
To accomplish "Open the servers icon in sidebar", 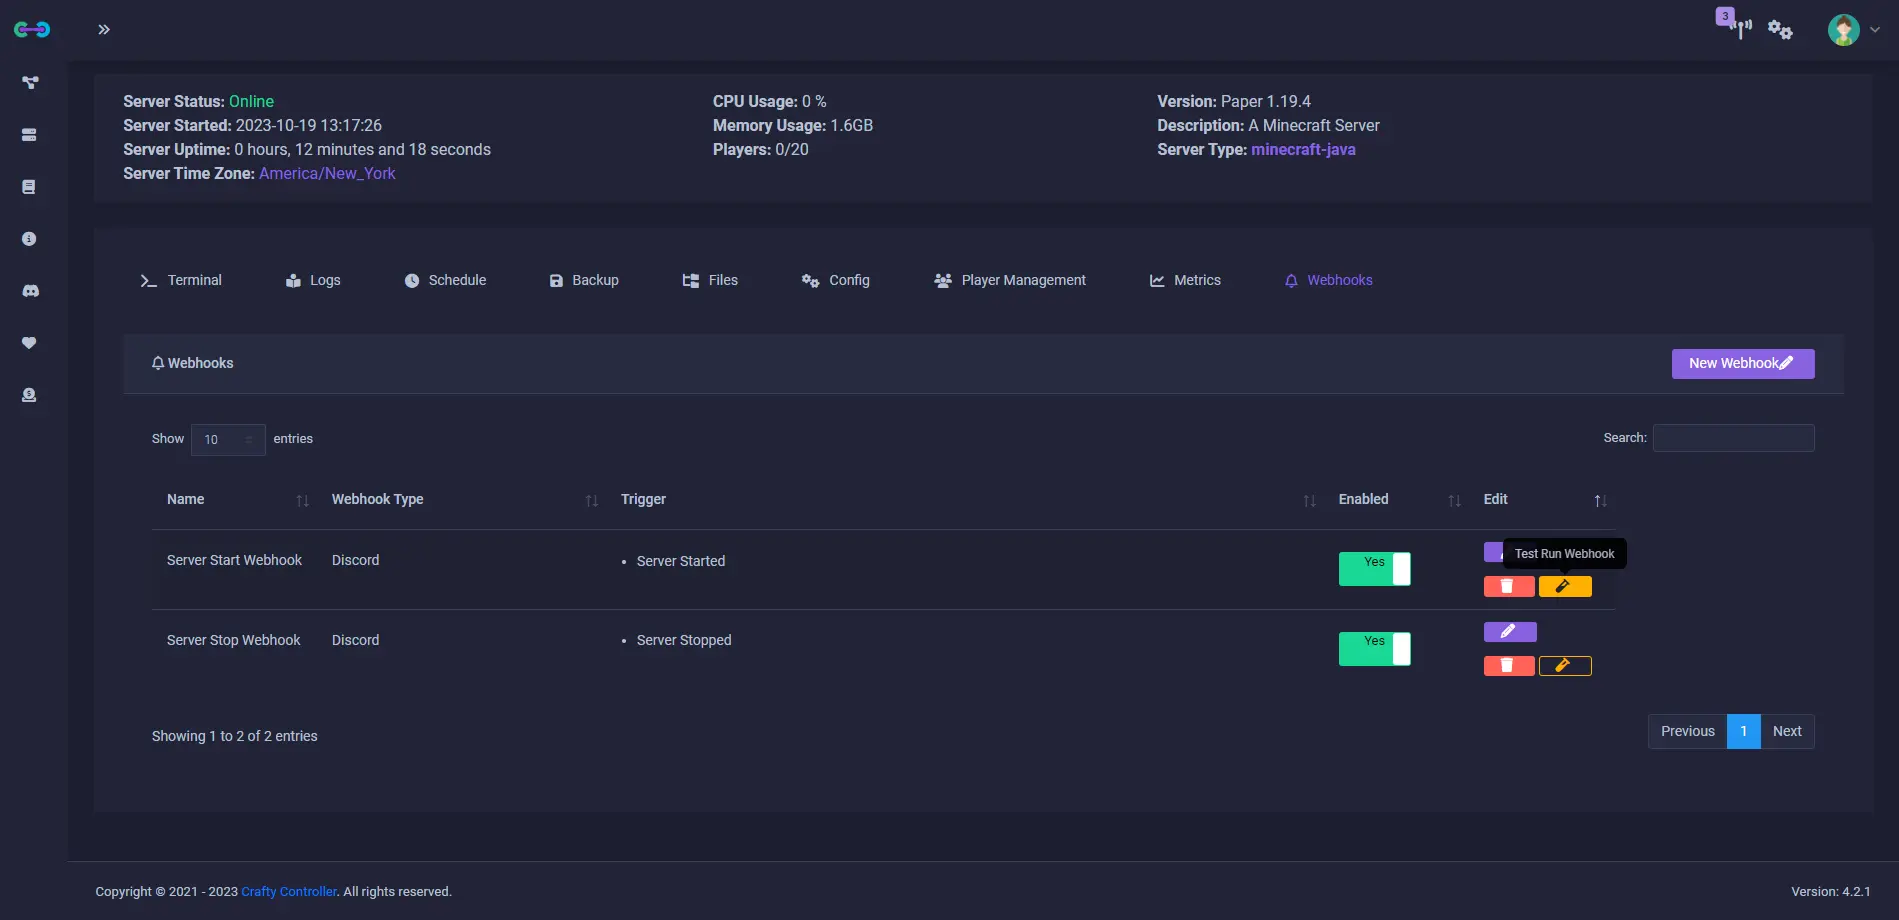I will 29,135.
